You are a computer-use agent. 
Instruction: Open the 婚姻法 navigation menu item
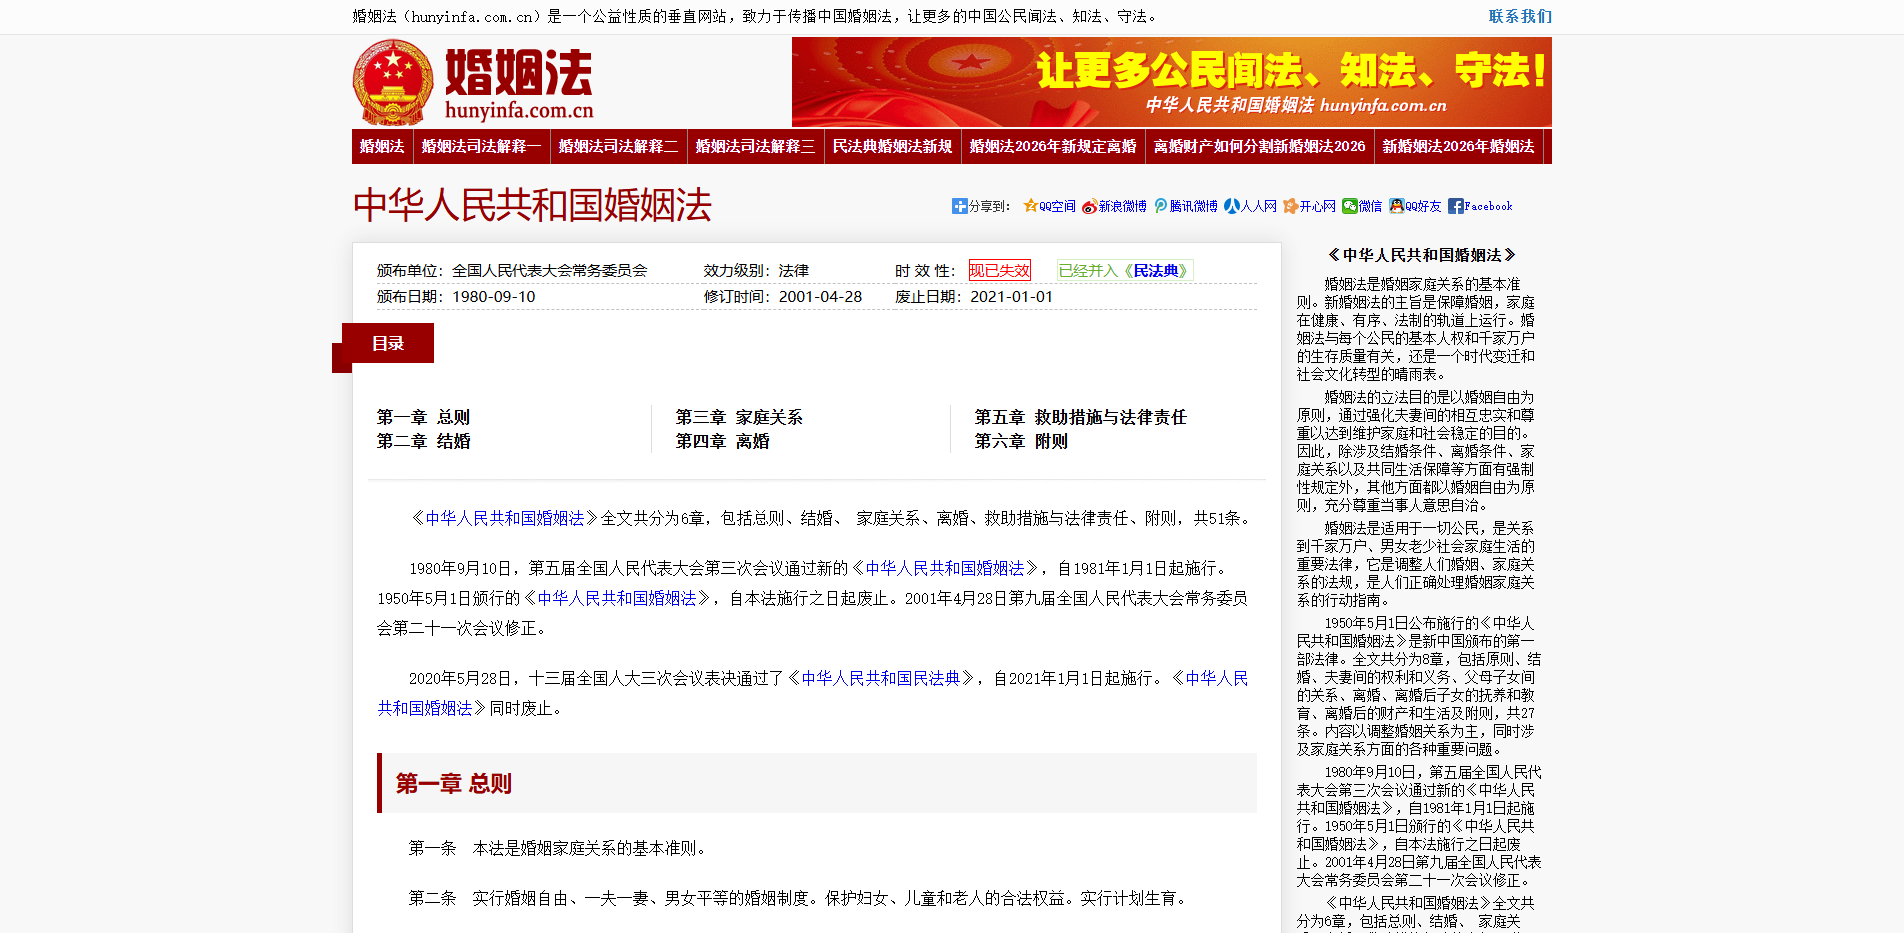pos(381,146)
